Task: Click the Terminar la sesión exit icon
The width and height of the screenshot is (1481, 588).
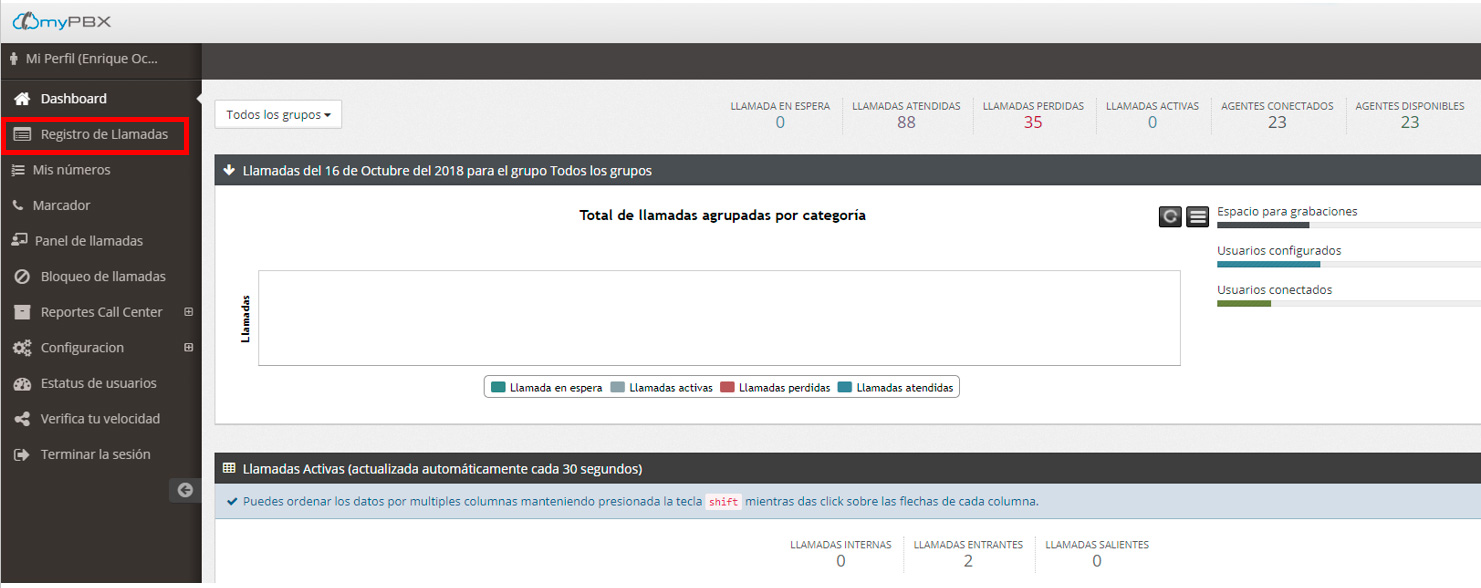Action: coord(22,455)
